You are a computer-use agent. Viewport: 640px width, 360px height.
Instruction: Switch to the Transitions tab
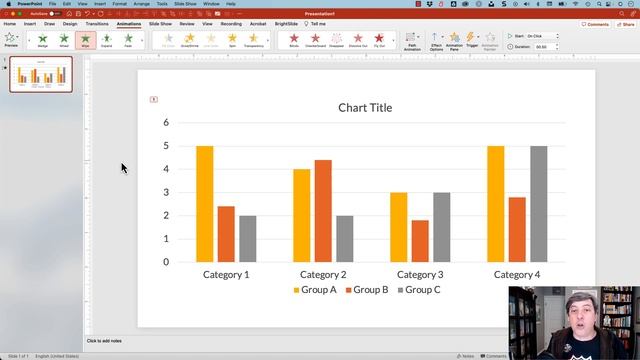(97, 24)
